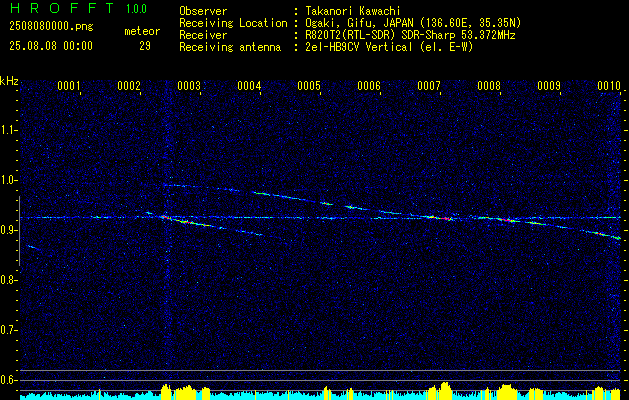This screenshot has height=400, width=629.
Task: Click the 0005 time marker
Action: pyautogui.click(x=309, y=86)
